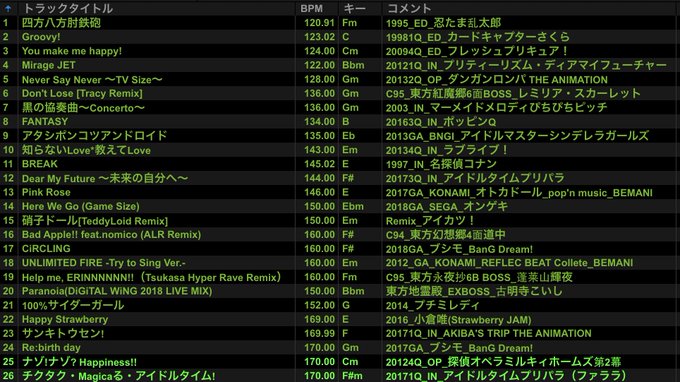
Task: Click comment 東方地霊殿_EXBOSS_古明寺こいし
Action: (x=474, y=291)
